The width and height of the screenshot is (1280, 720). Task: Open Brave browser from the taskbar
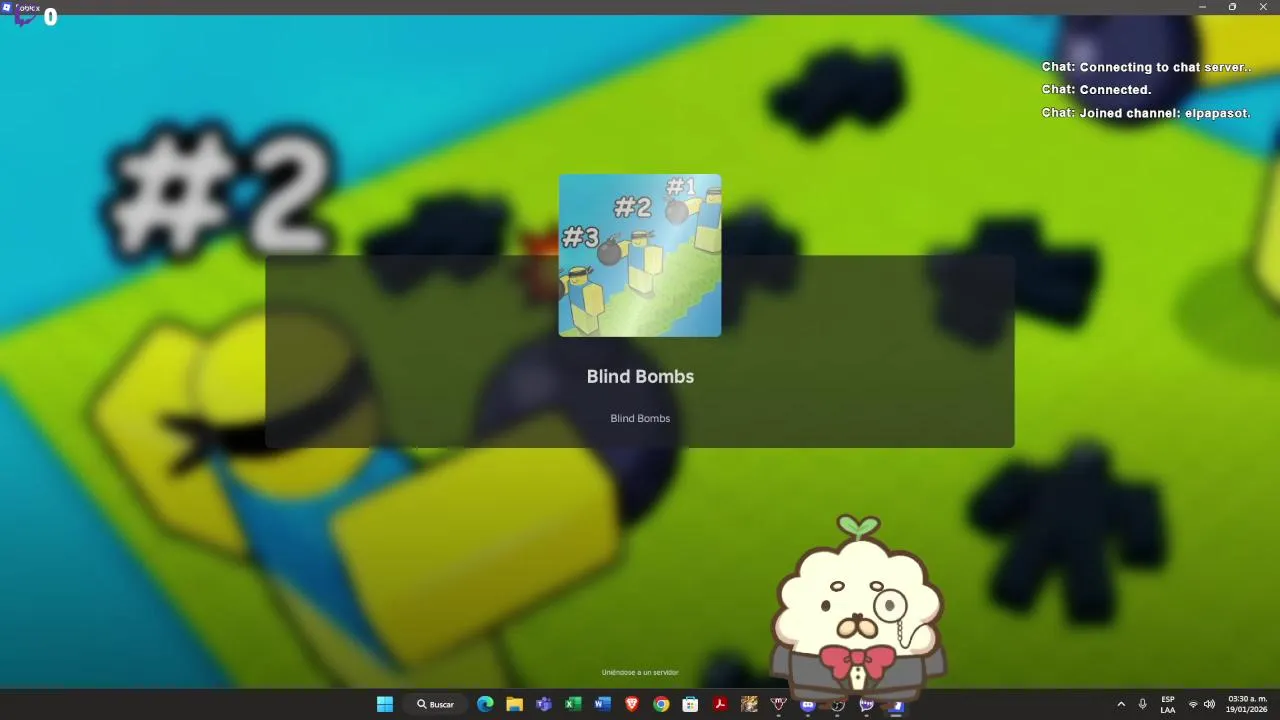click(x=632, y=704)
